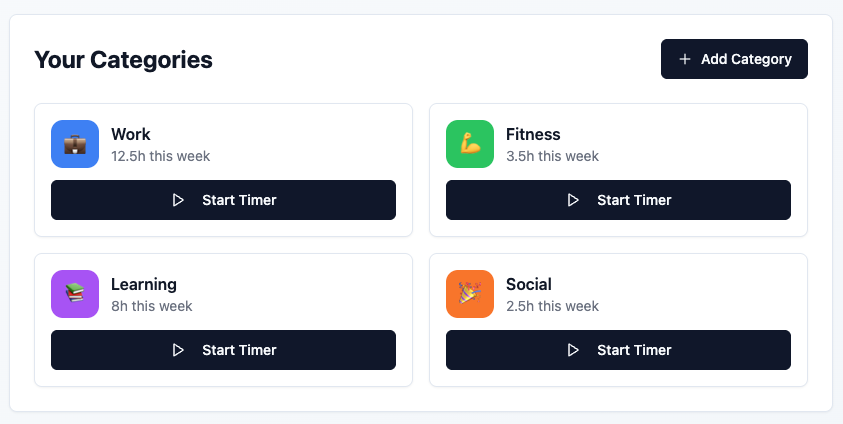Image resolution: width=843 pixels, height=424 pixels.
Task: Click the Your Categories heading
Action: tap(123, 59)
